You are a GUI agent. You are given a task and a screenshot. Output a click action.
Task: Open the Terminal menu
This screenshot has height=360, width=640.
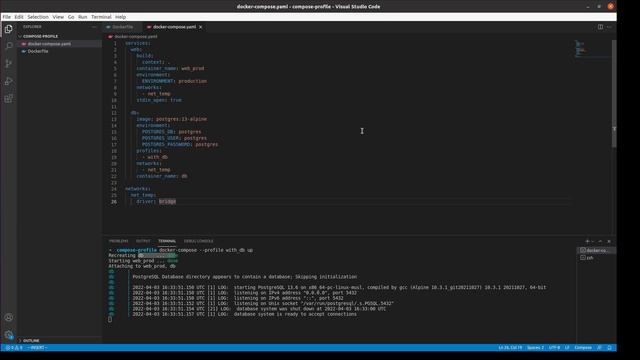click(x=101, y=17)
